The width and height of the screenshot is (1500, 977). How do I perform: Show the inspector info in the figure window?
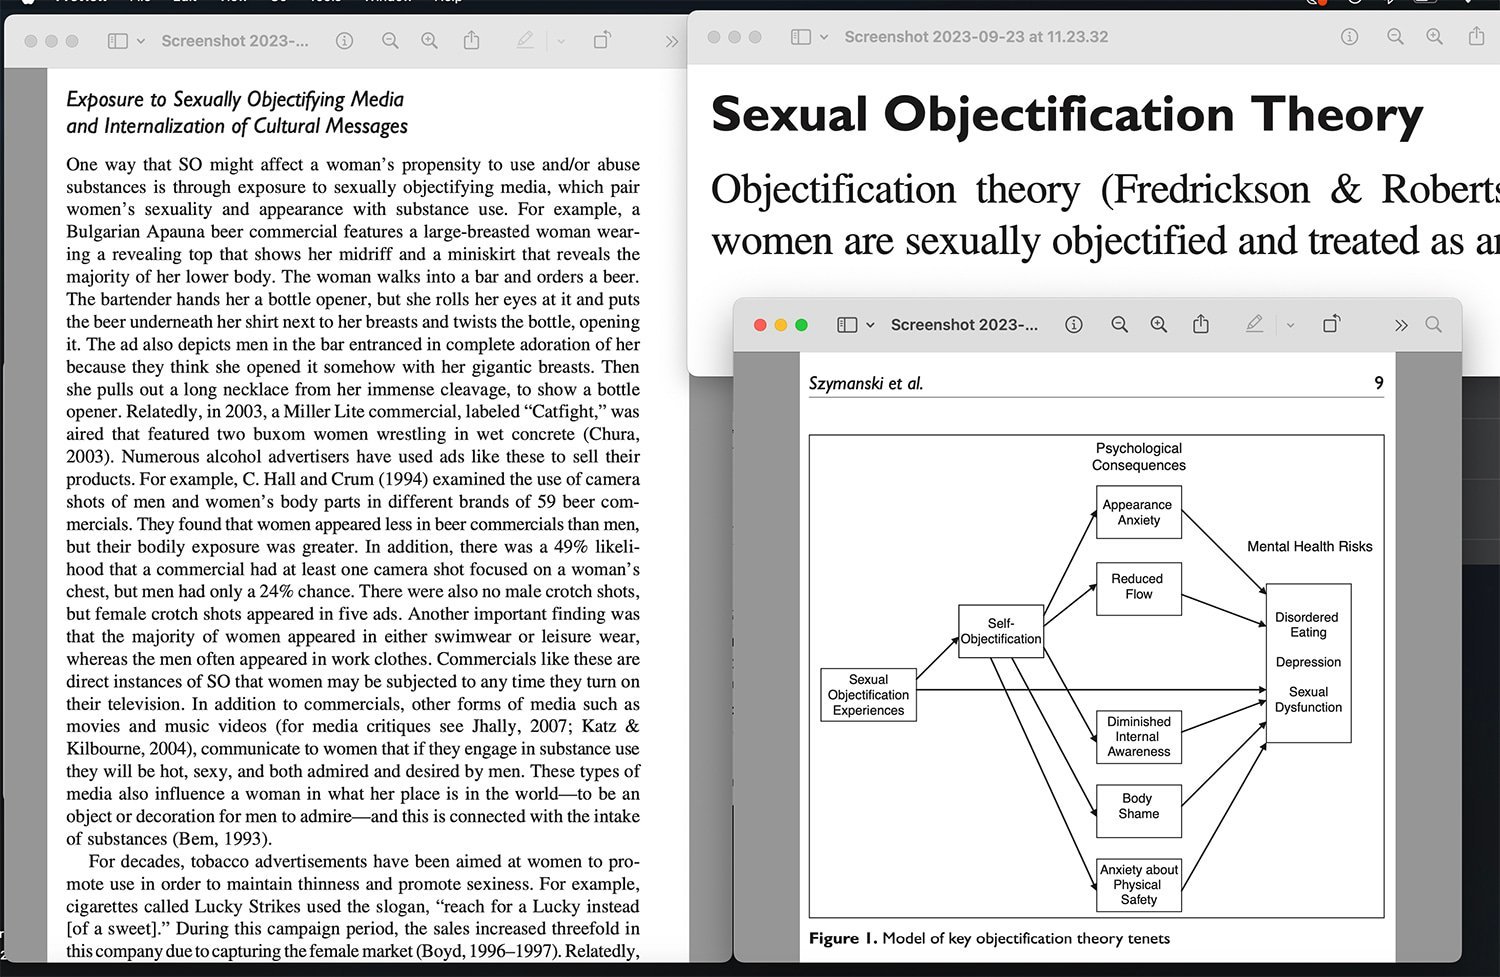pyautogui.click(x=1074, y=325)
